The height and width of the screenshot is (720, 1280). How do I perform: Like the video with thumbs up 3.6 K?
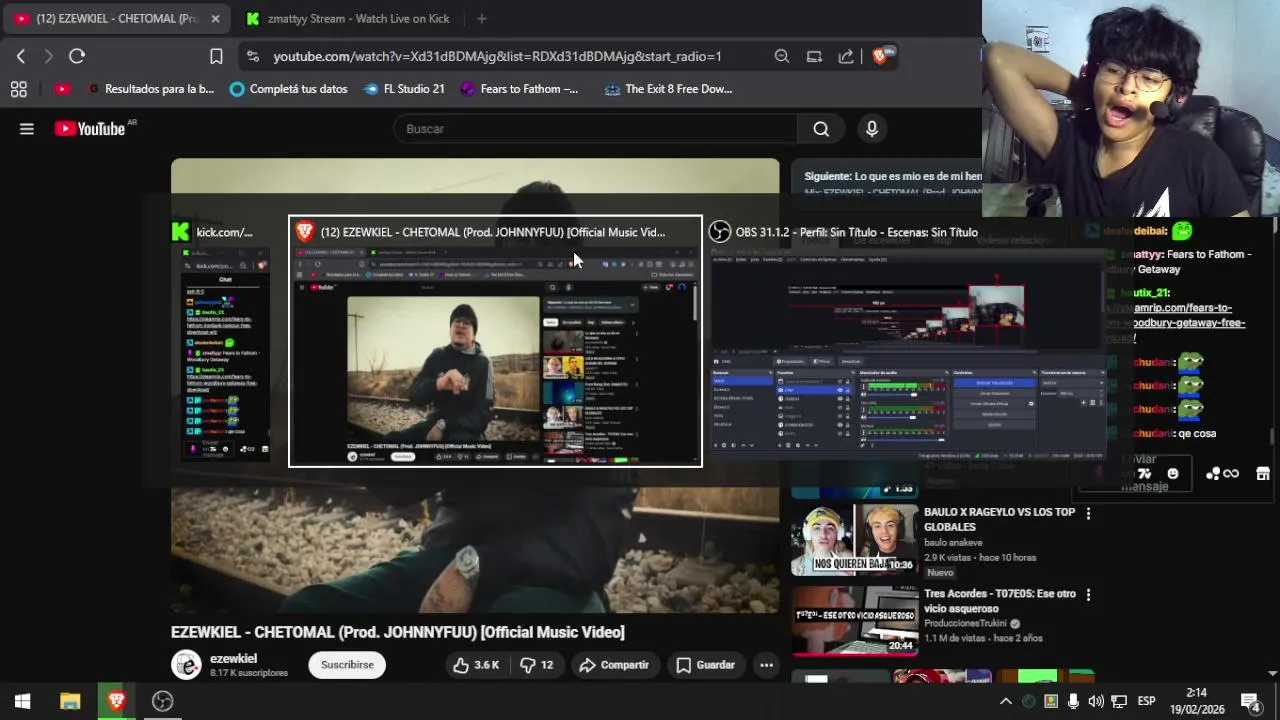[x=475, y=665]
